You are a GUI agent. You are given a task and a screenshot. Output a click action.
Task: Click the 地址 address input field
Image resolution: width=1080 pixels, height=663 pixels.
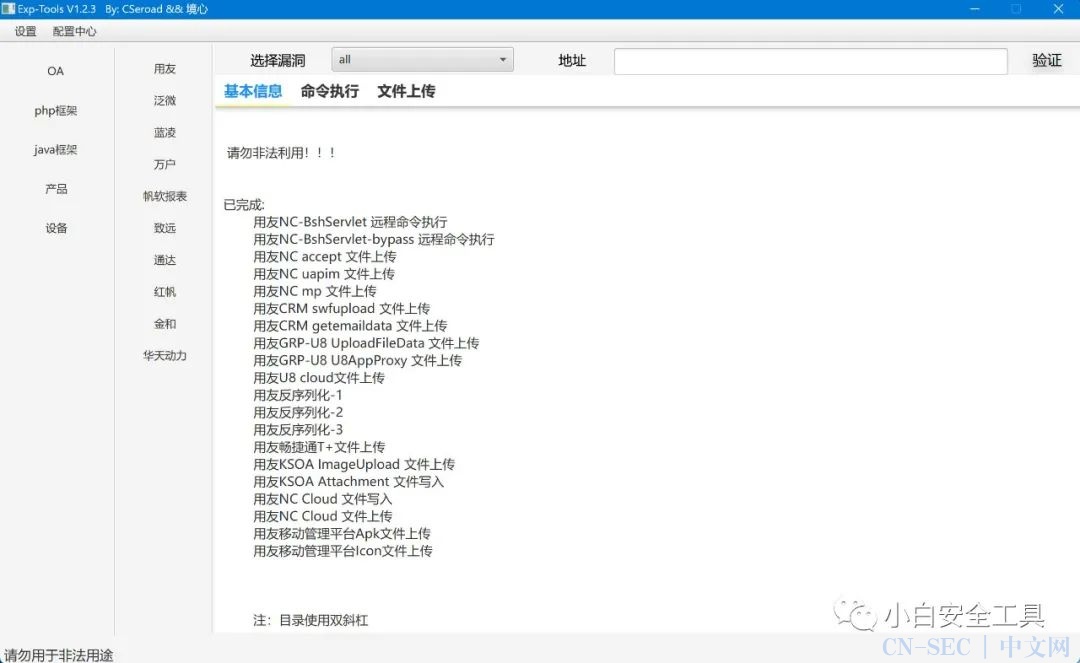[x=811, y=61]
